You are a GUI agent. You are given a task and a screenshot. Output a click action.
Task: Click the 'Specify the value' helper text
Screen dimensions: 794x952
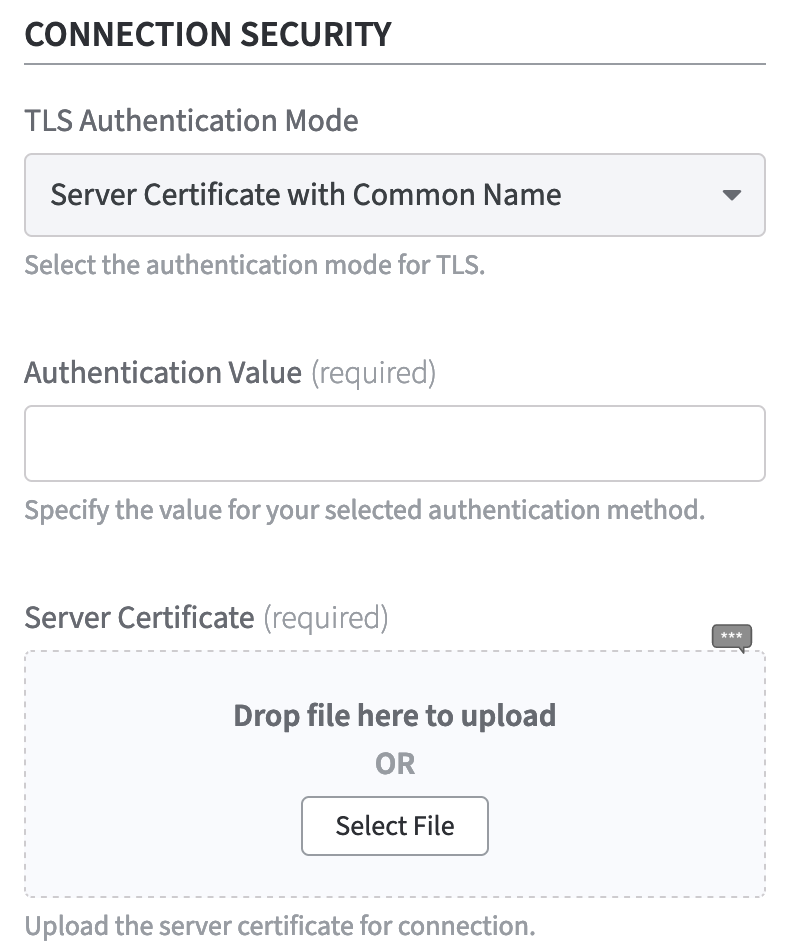click(x=364, y=510)
